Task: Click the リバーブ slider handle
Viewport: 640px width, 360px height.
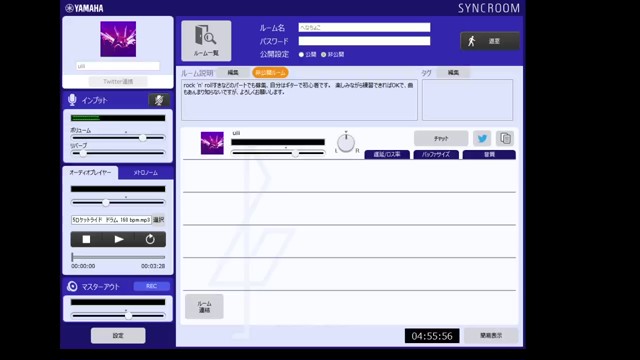Action: pos(83,153)
